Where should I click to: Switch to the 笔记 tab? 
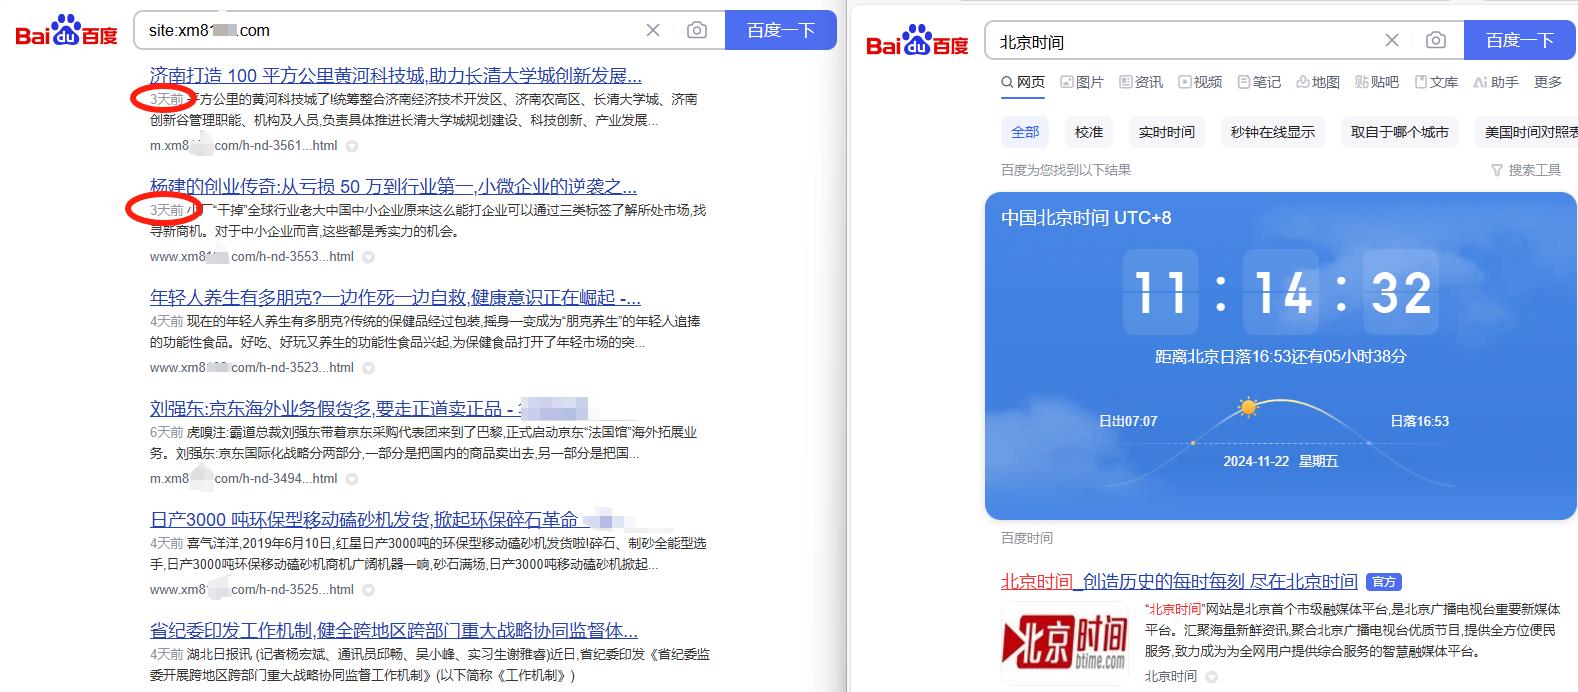1259,82
